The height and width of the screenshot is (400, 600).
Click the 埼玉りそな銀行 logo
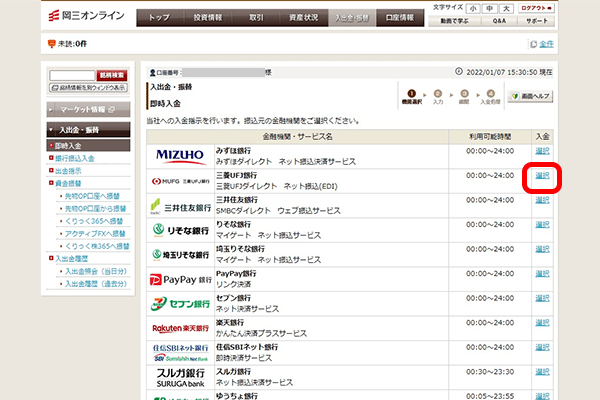tap(181, 255)
